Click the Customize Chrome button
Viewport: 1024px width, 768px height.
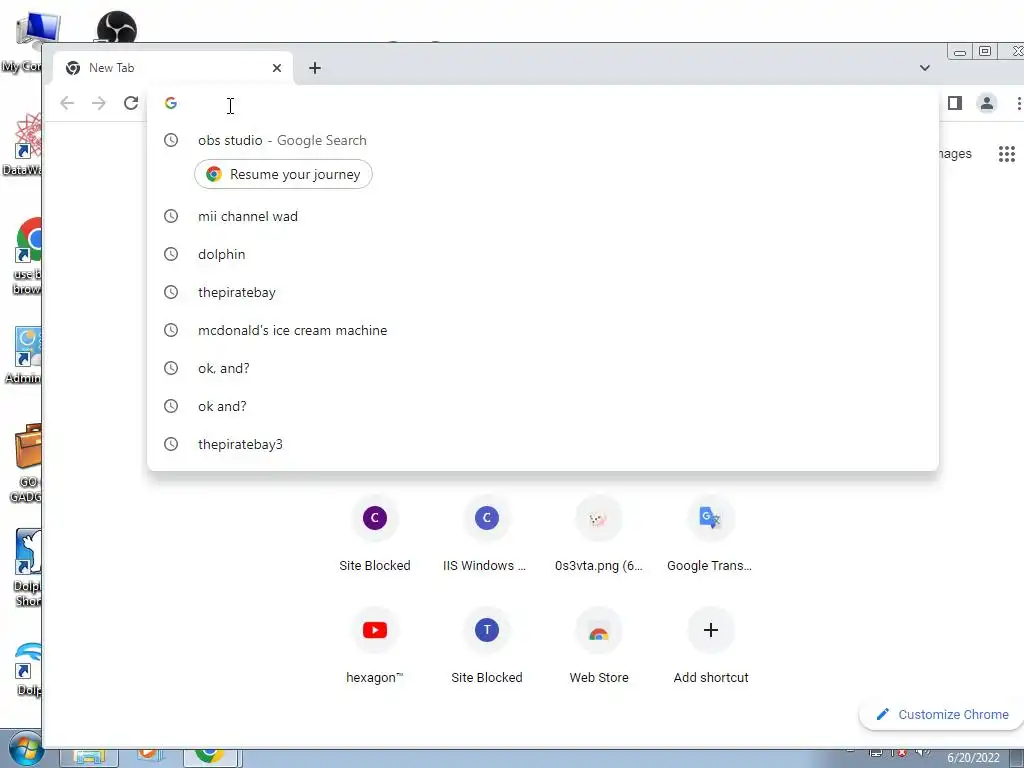(x=942, y=714)
